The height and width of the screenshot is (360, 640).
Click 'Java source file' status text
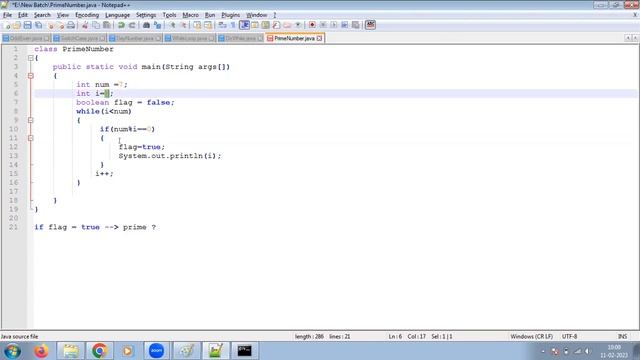pos(19,336)
